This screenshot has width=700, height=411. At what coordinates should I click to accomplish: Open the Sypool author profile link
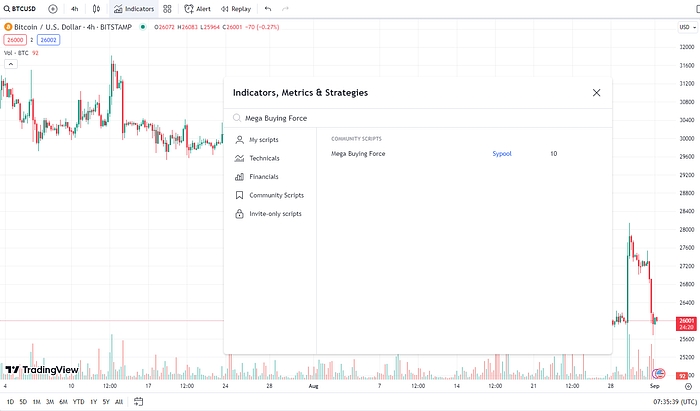click(502, 153)
